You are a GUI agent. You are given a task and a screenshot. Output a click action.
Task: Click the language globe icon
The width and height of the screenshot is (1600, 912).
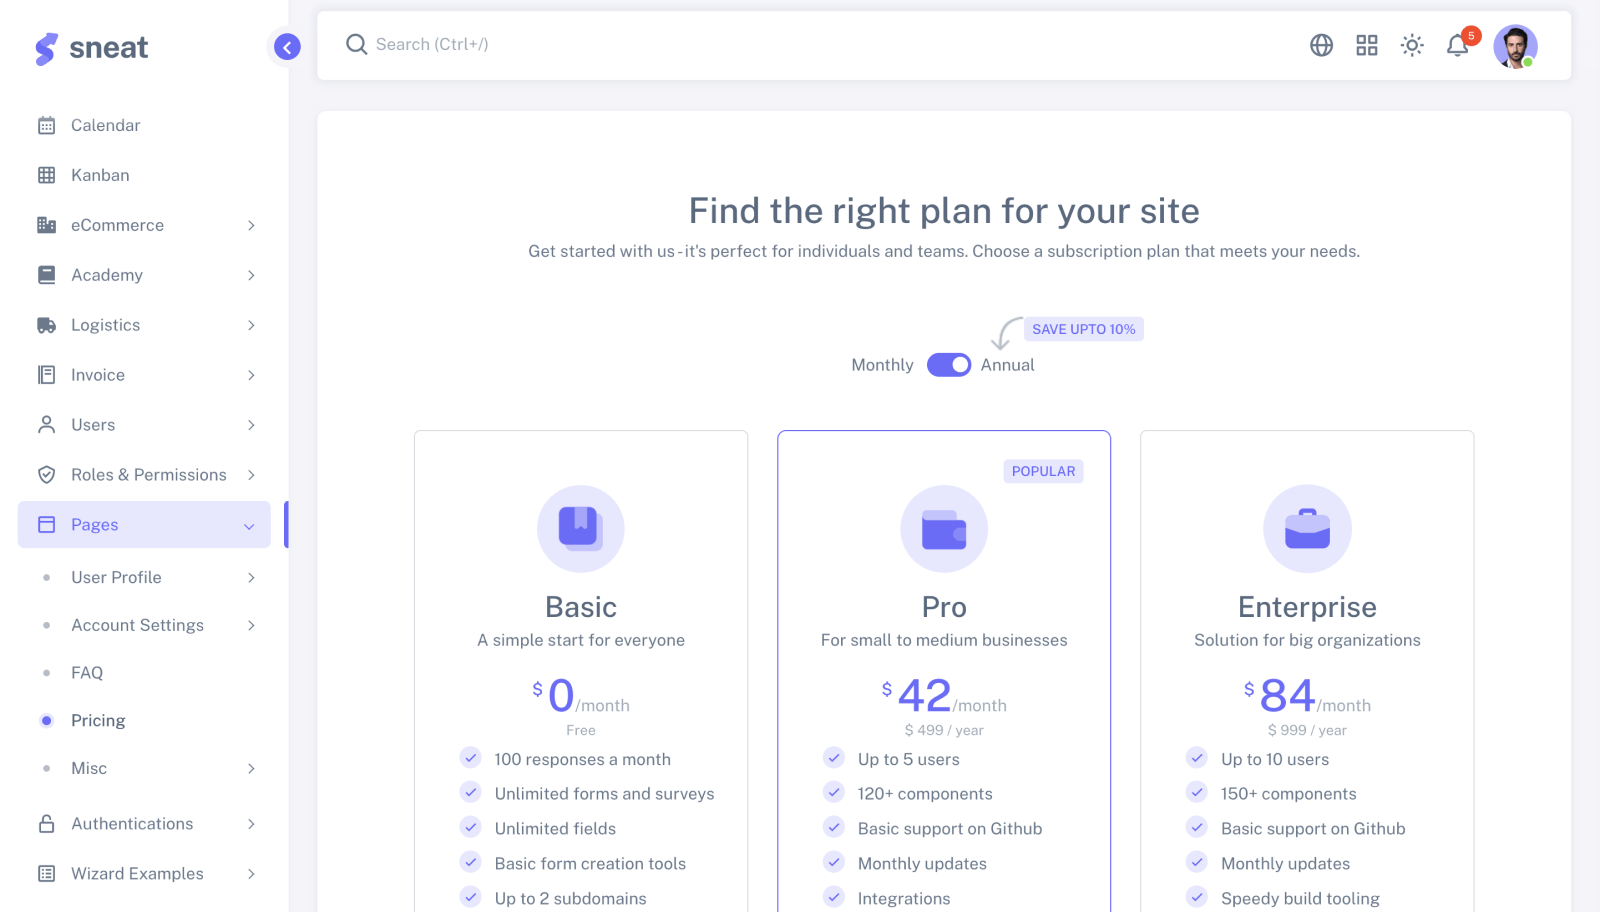1321,45
